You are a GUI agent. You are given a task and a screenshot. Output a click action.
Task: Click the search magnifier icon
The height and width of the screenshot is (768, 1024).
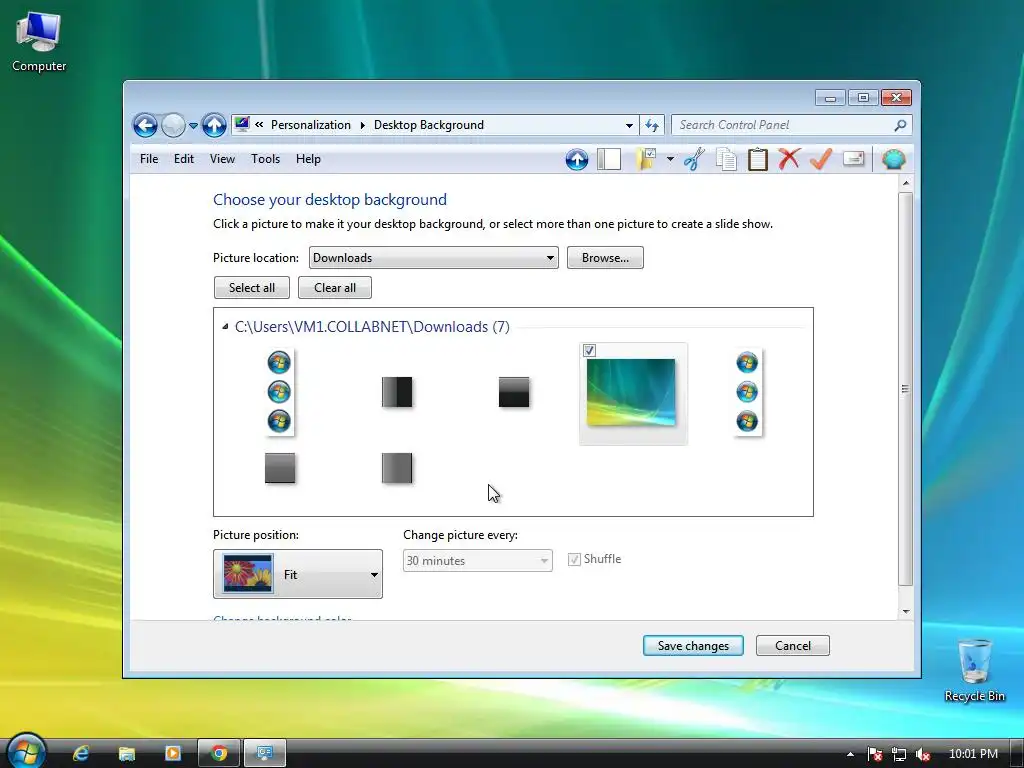pyautogui.click(x=900, y=125)
